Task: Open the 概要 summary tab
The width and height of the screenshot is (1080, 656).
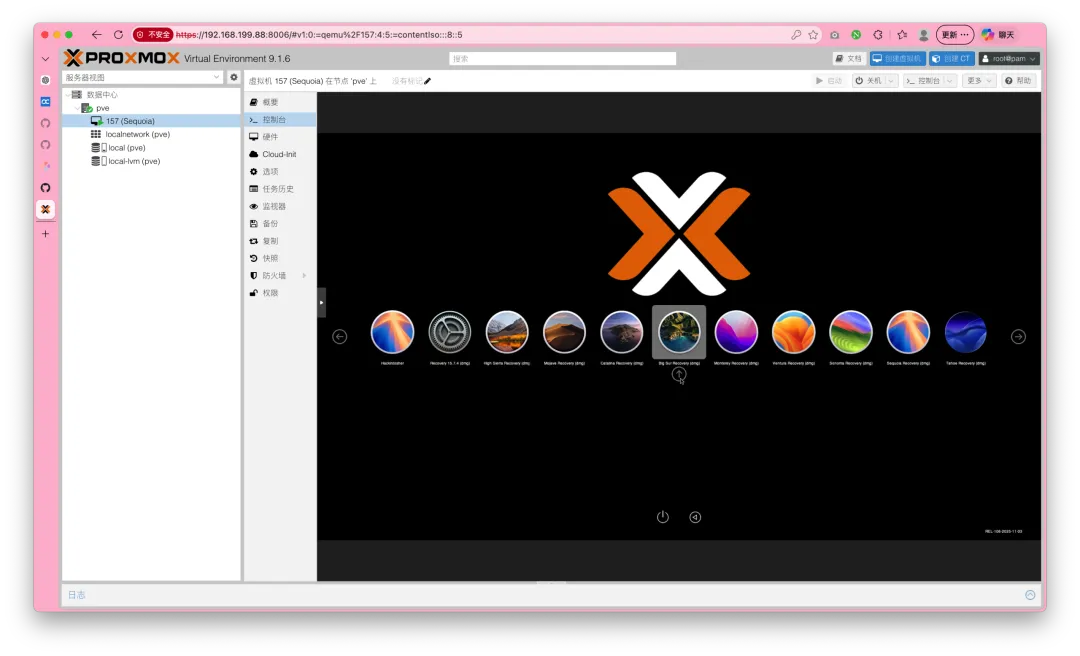Action: click(280, 102)
